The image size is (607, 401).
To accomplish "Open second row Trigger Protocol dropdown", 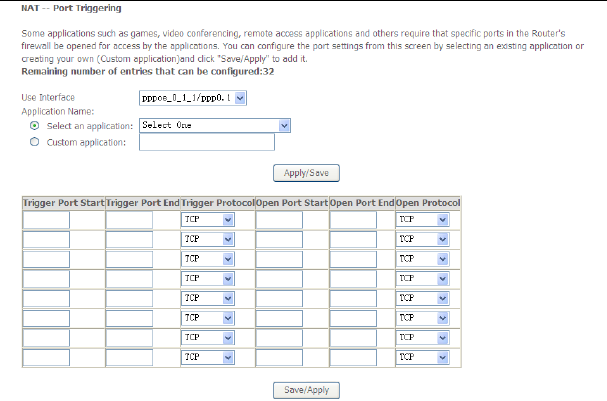I will [207, 239].
